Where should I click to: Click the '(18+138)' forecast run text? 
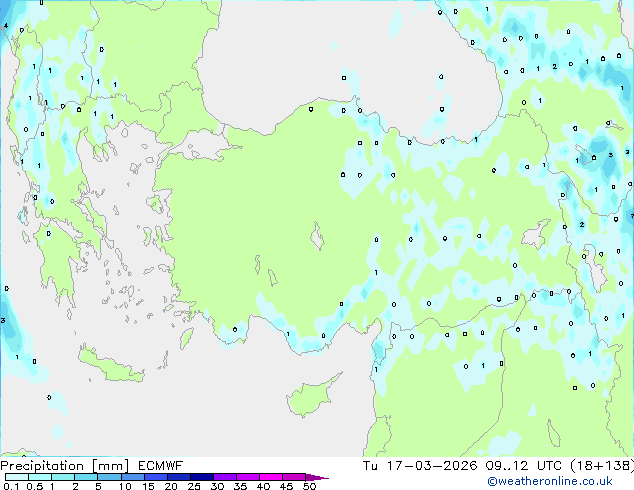pos(602,466)
